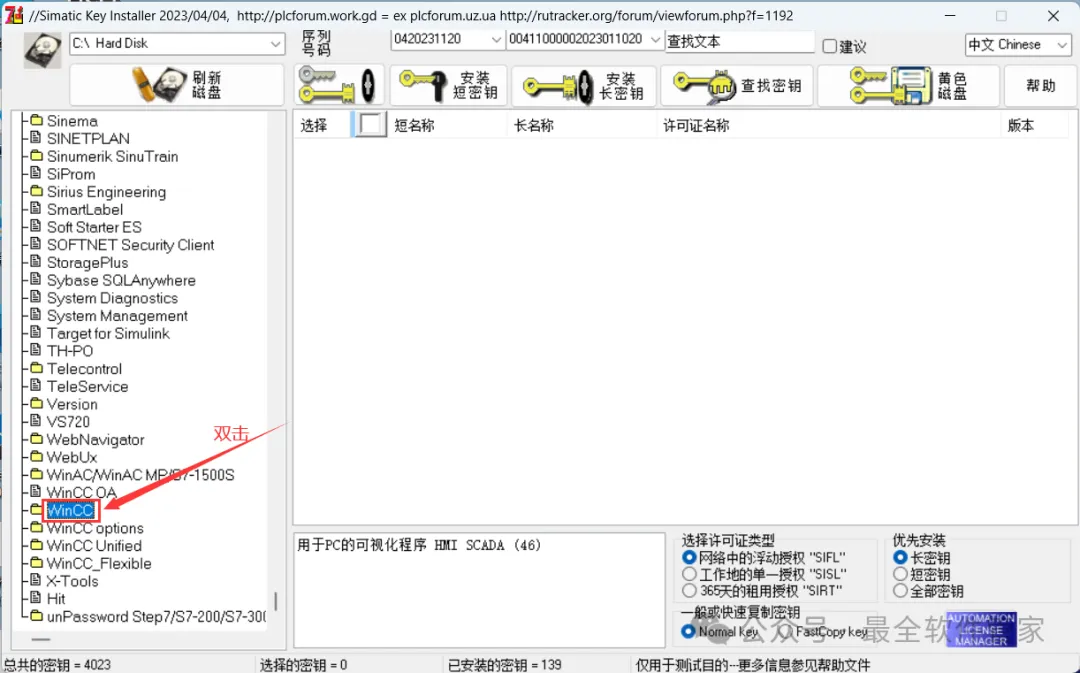This screenshot has height=673, width=1080.
Task: Click the TeleService document icon
Action: pyautogui.click(x=36, y=386)
